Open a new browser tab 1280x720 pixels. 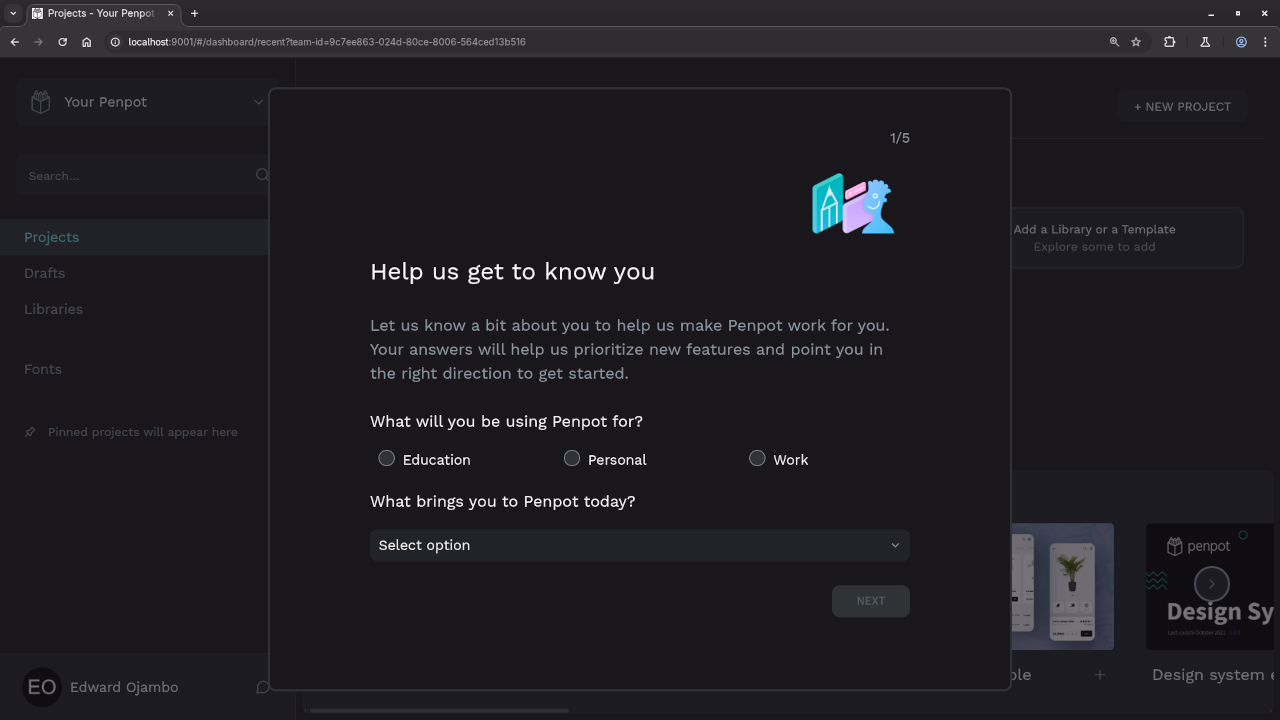click(194, 13)
